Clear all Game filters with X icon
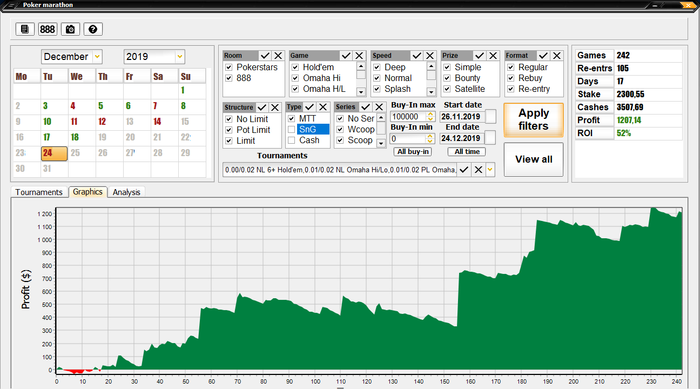 pyautogui.click(x=359, y=55)
